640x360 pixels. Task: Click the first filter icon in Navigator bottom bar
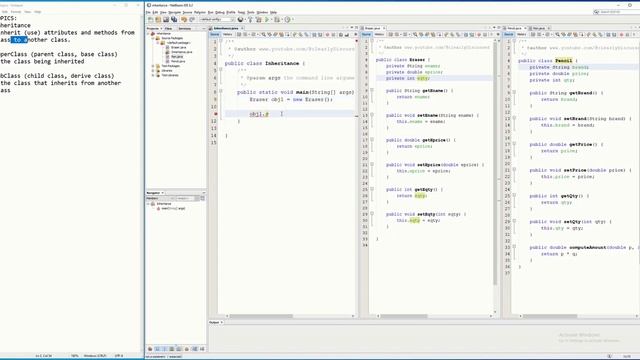pos(150,349)
